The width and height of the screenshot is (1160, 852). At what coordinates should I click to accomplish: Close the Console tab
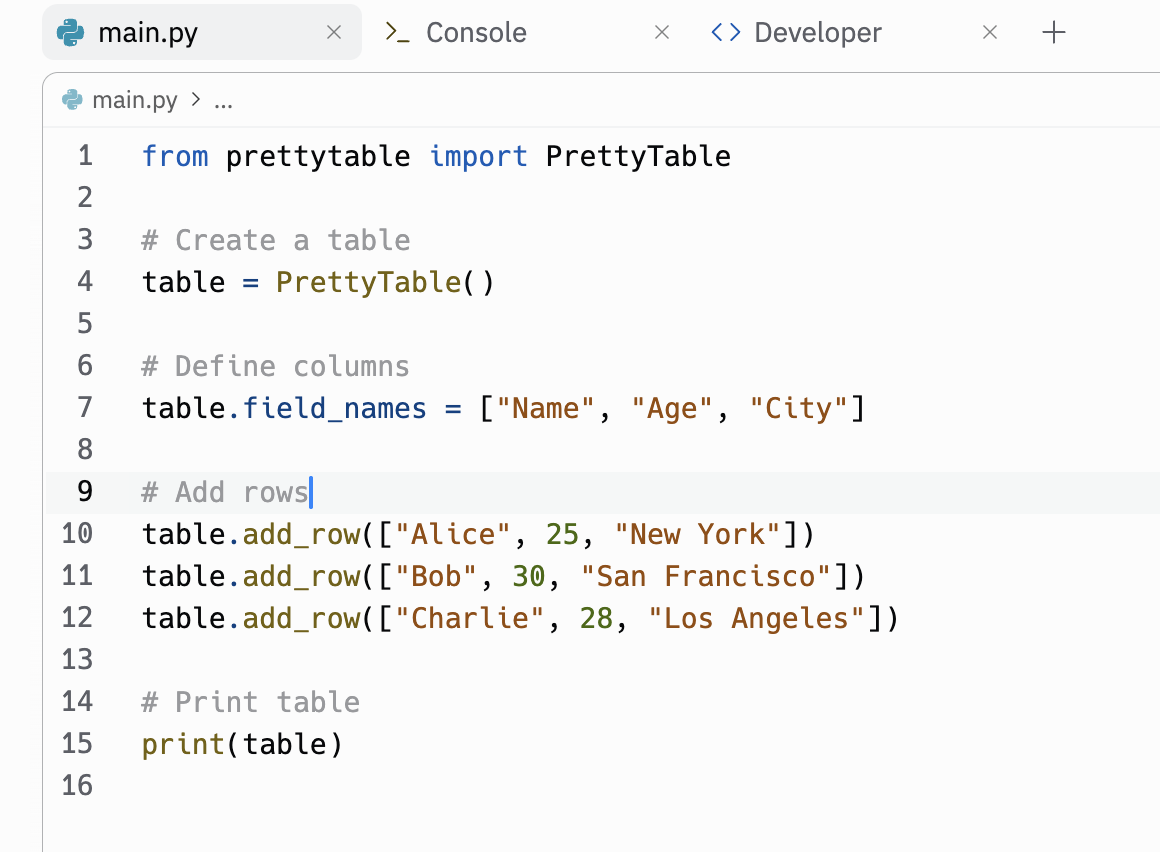click(661, 33)
